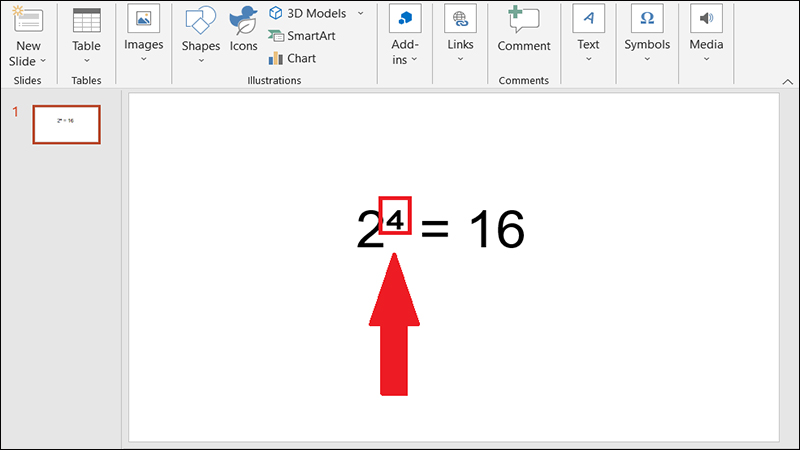Click the Add-ins icon
Screen dimensions: 800x450
[405, 18]
